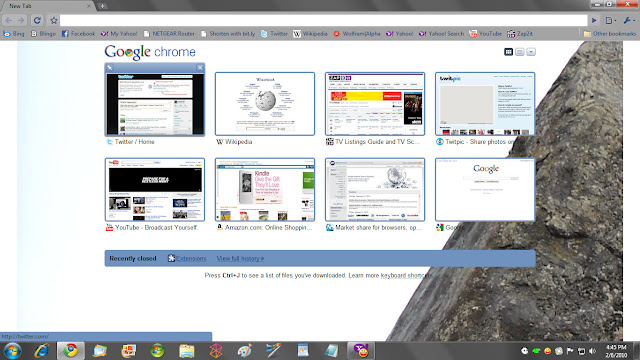The image size is (640, 360).
Task: Open the Twitpic thumbnail
Action: click(485, 104)
